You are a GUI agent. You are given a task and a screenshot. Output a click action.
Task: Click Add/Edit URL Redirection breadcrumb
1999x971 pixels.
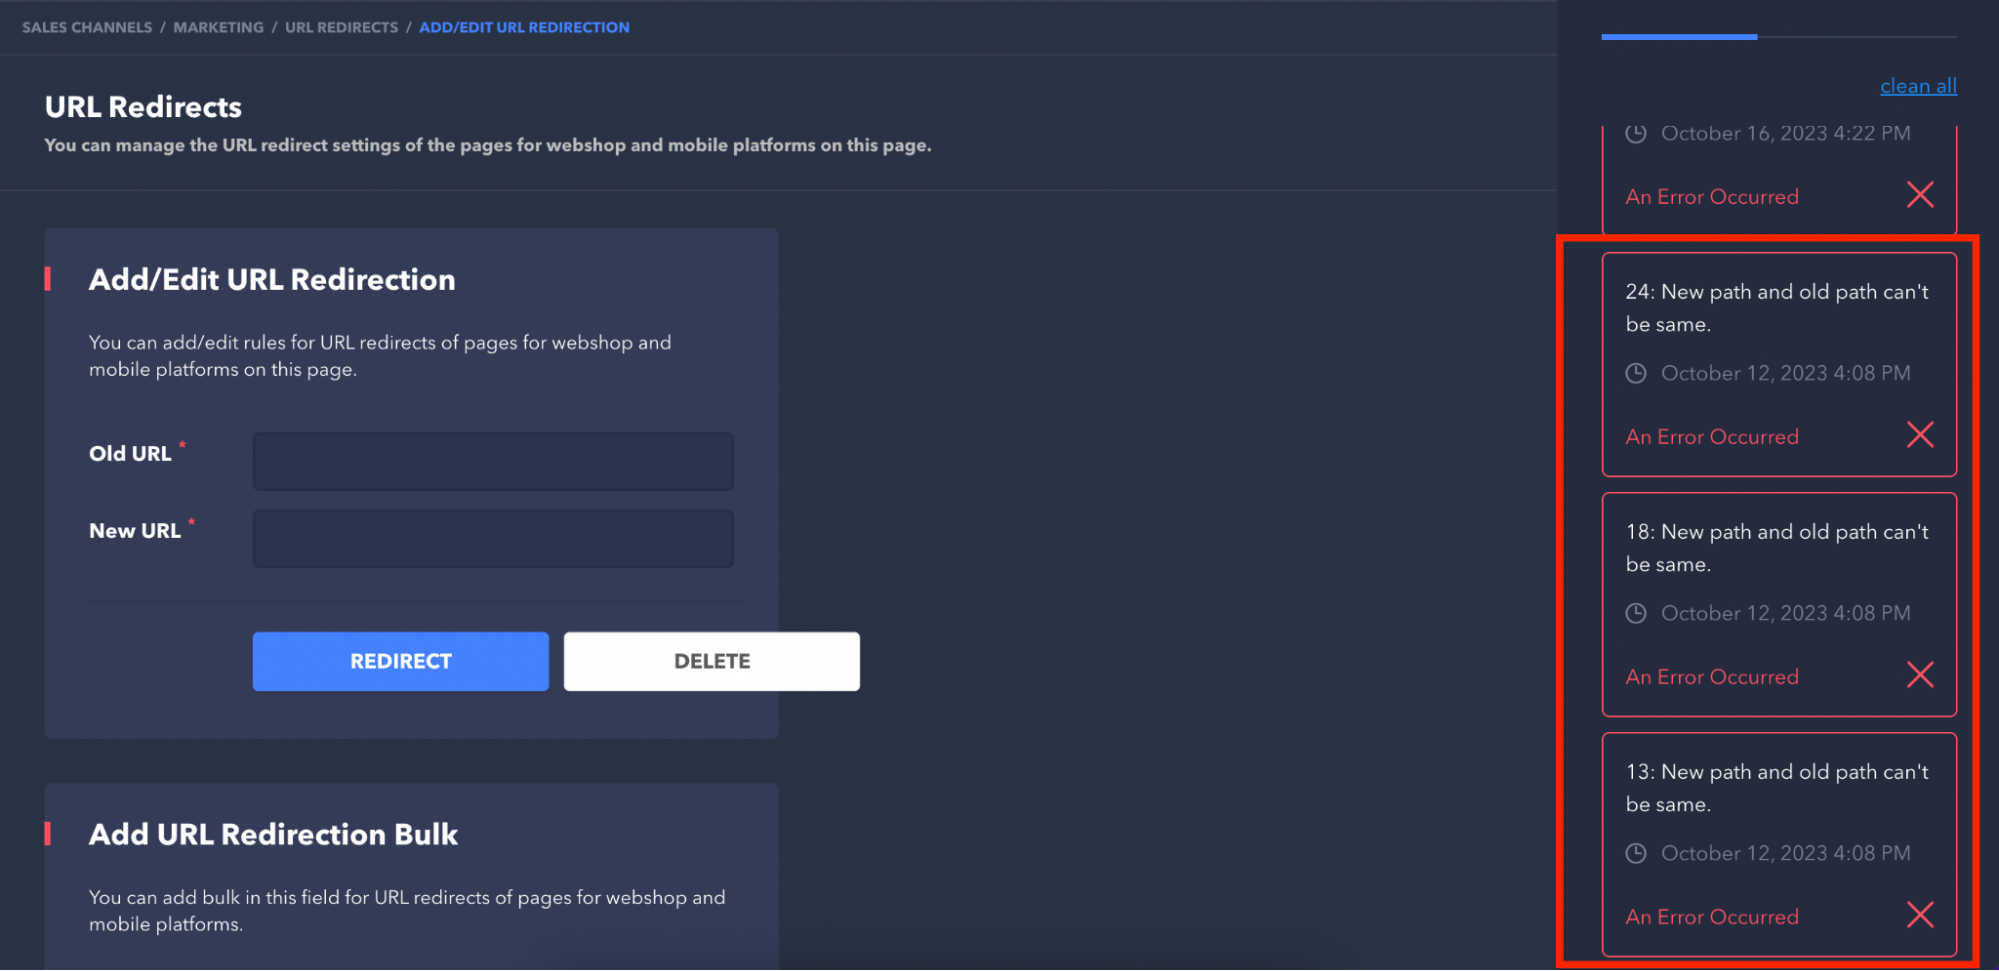click(x=524, y=27)
